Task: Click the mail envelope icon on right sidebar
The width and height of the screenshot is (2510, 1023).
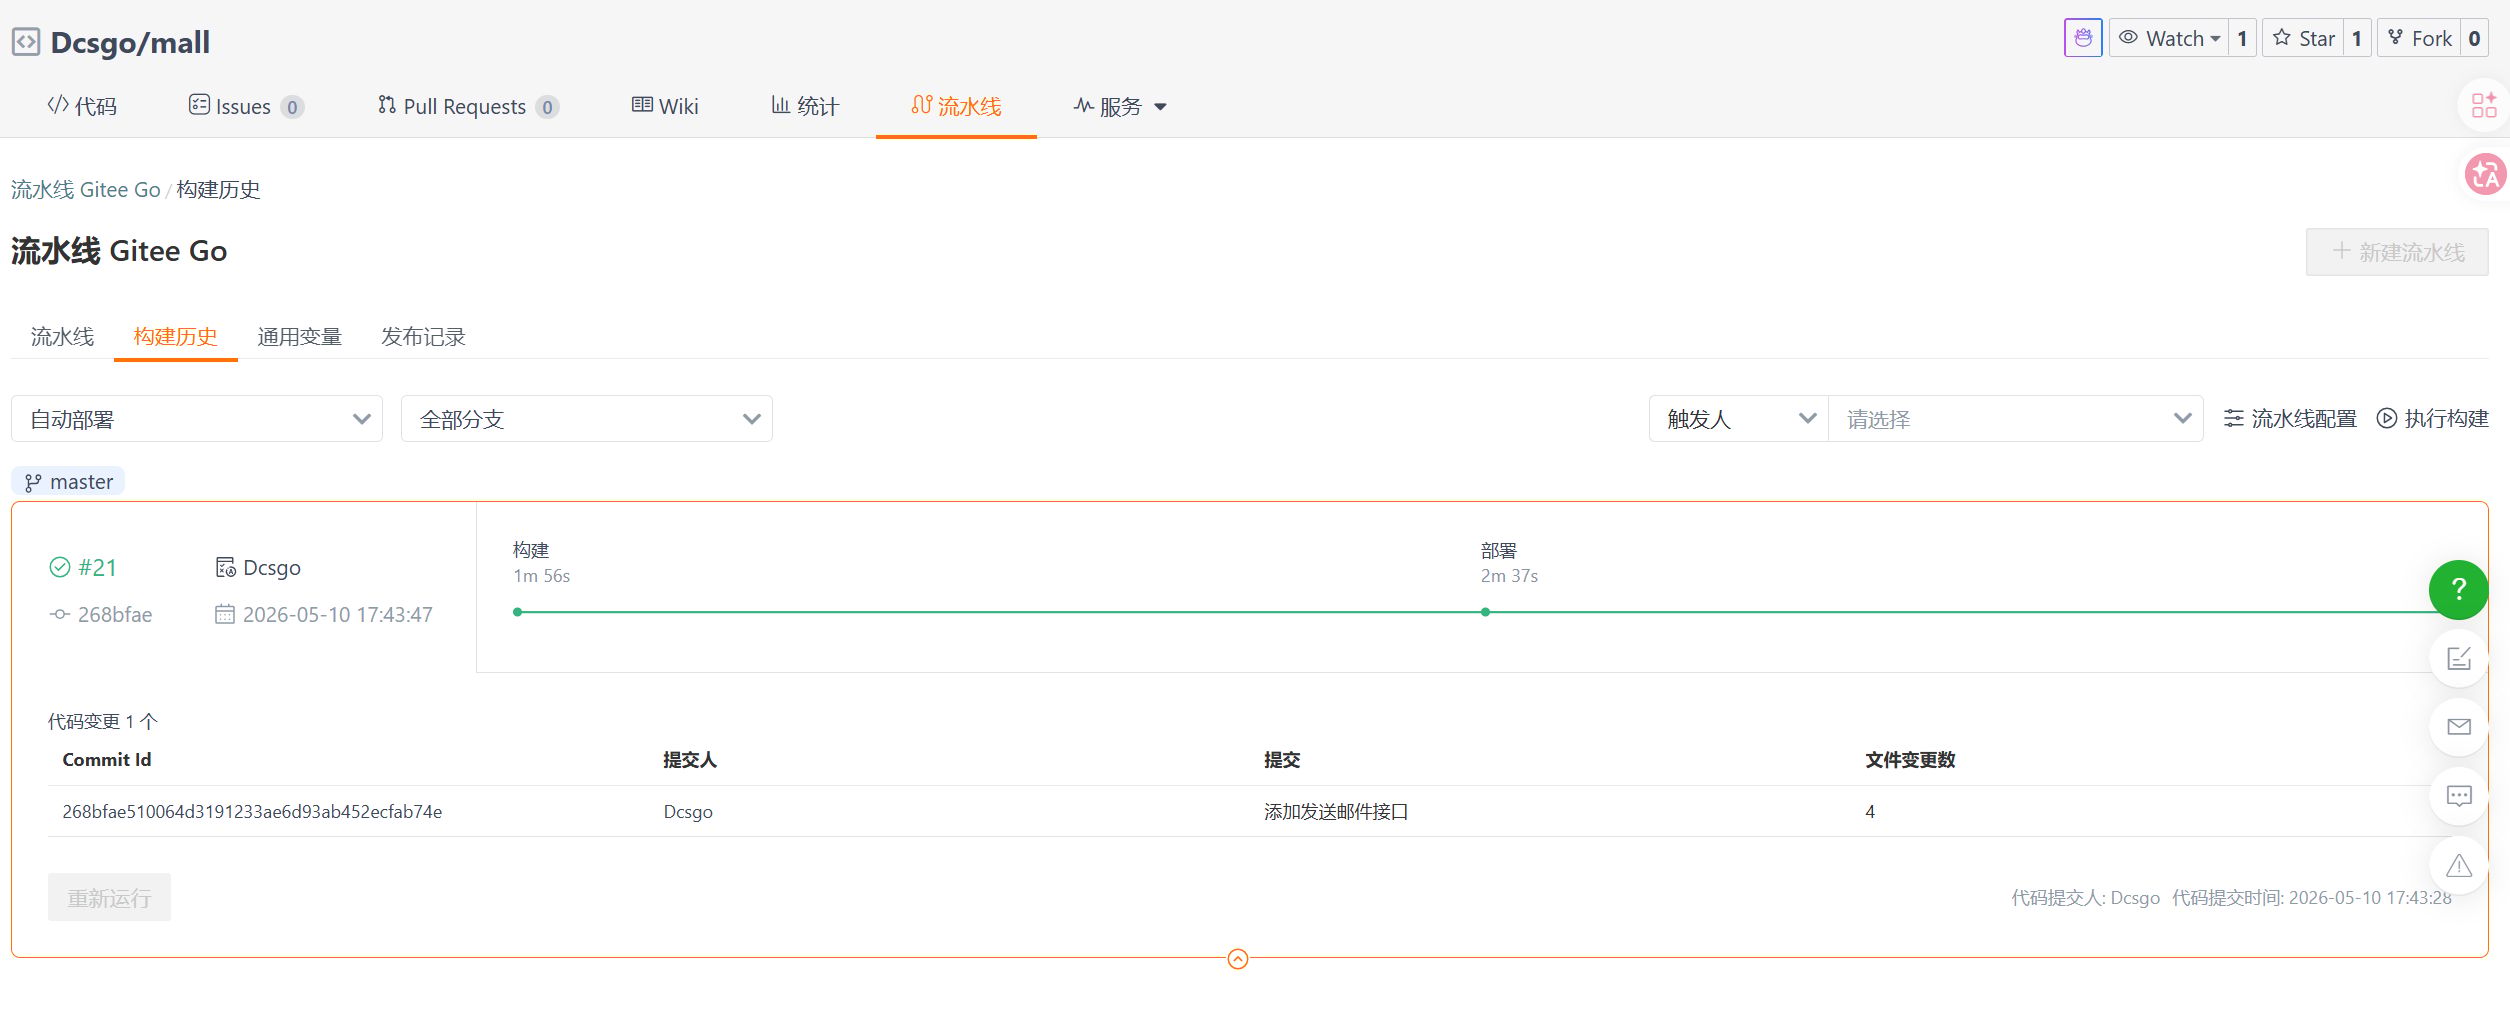Action: pos(2459,727)
